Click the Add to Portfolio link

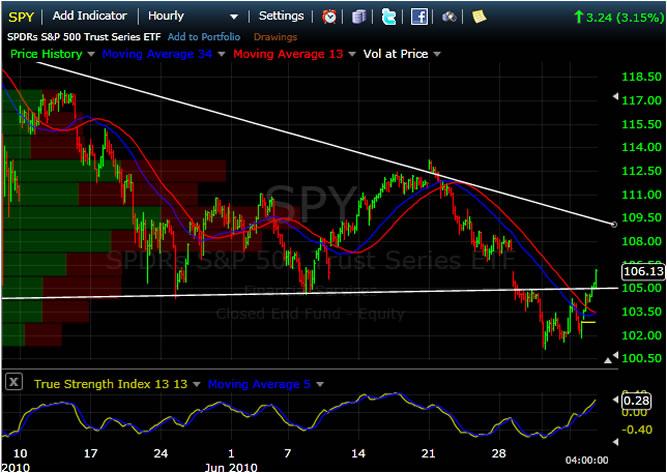pyautogui.click(x=204, y=37)
